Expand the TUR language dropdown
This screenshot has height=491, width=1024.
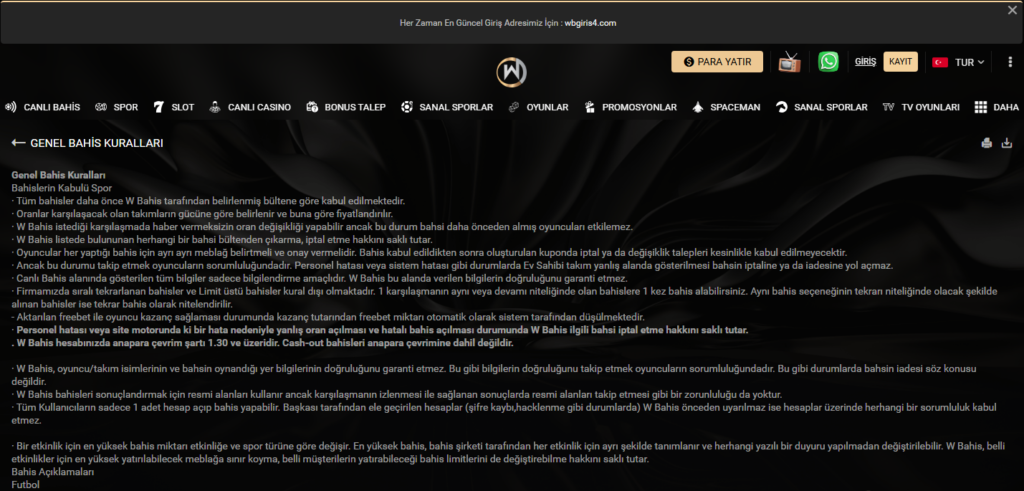(970, 63)
